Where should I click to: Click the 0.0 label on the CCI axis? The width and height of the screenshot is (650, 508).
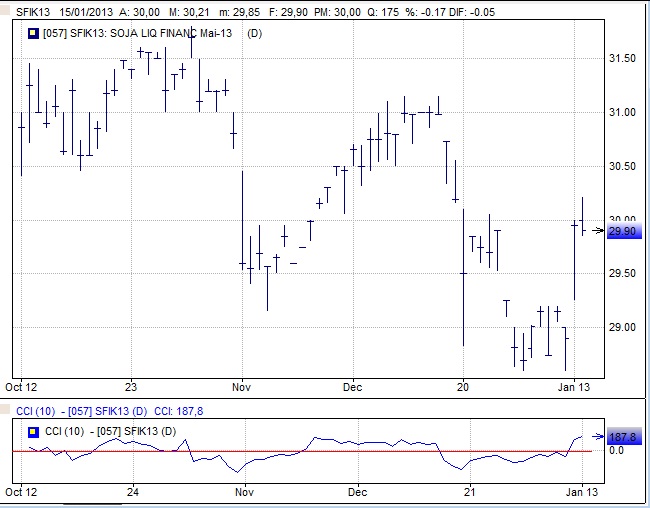tap(617, 451)
